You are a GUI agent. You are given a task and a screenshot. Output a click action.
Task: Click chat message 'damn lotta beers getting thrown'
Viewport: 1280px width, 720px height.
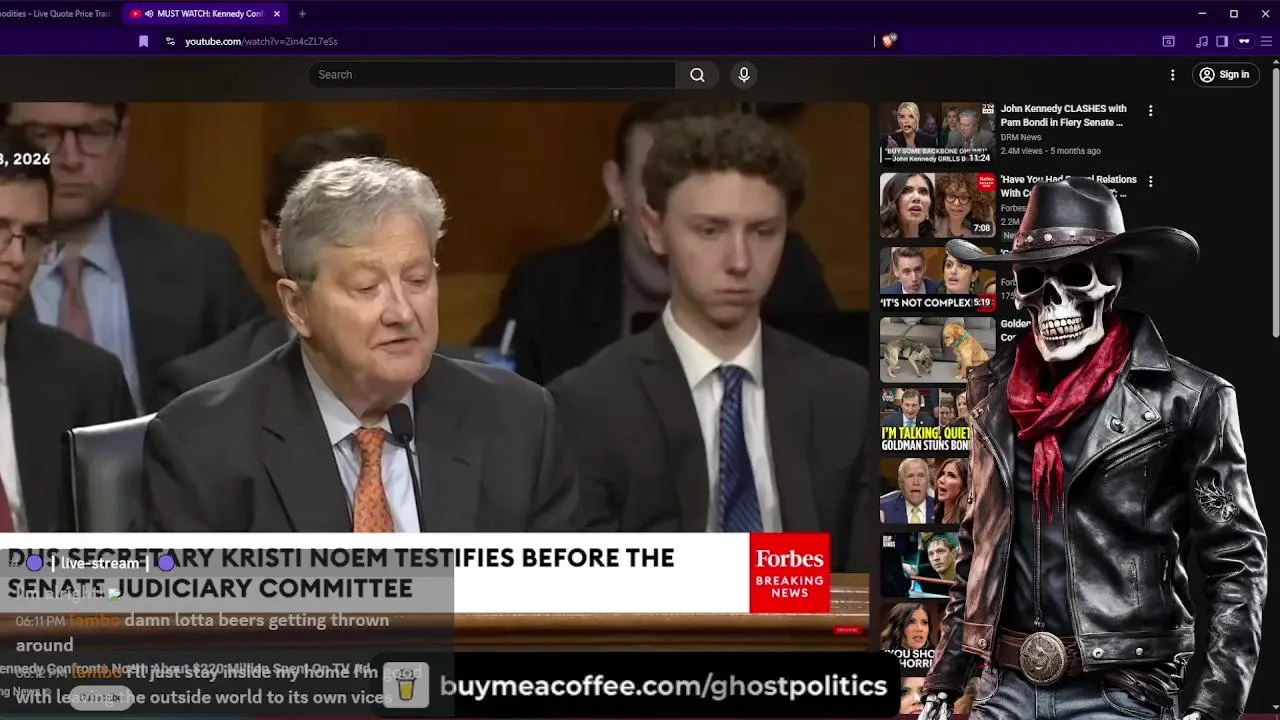pyautogui.click(x=256, y=620)
